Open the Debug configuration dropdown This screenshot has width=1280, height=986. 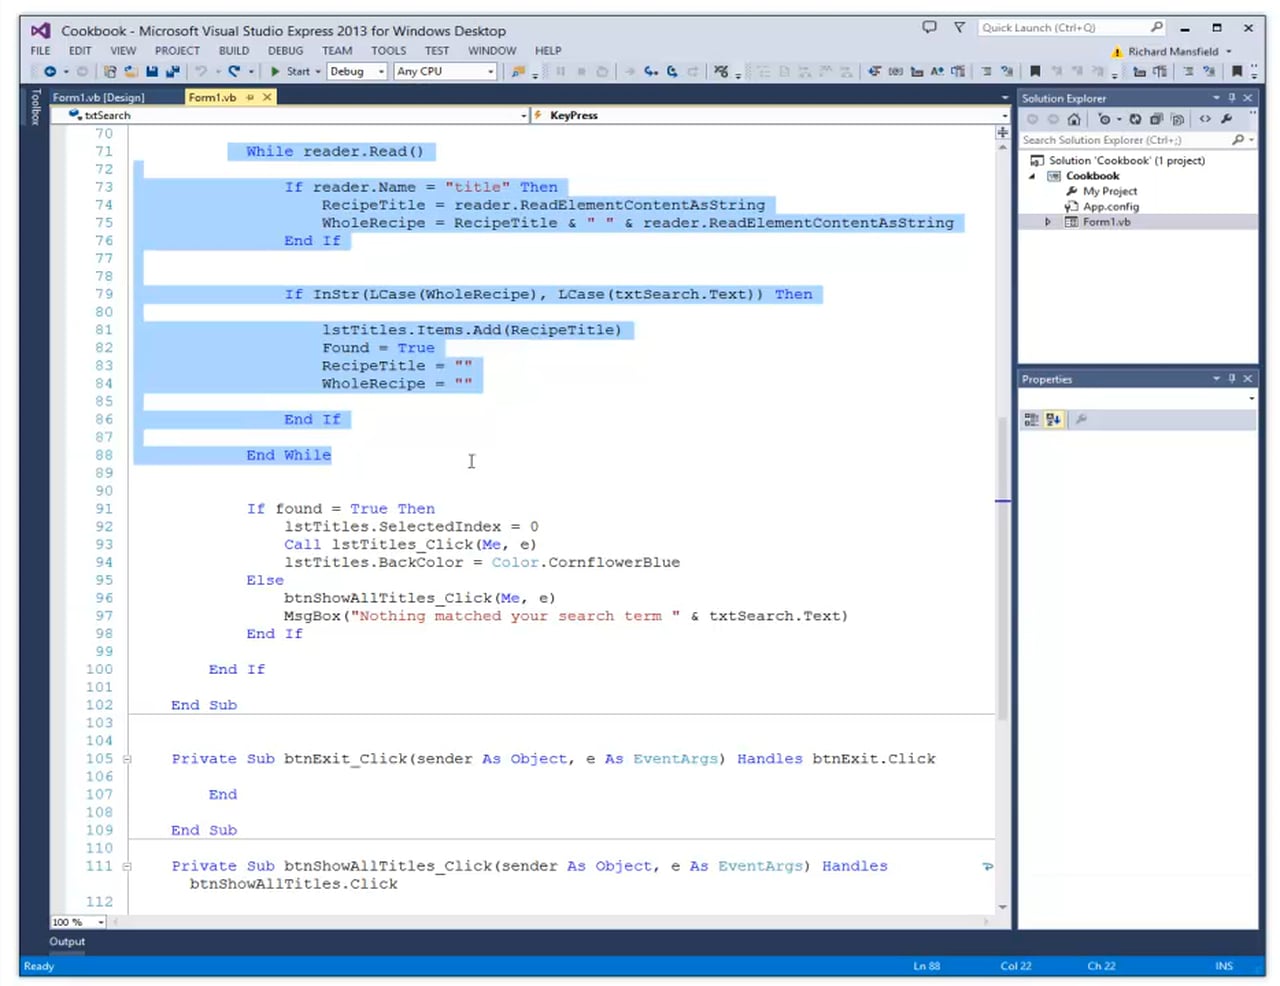pos(357,72)
